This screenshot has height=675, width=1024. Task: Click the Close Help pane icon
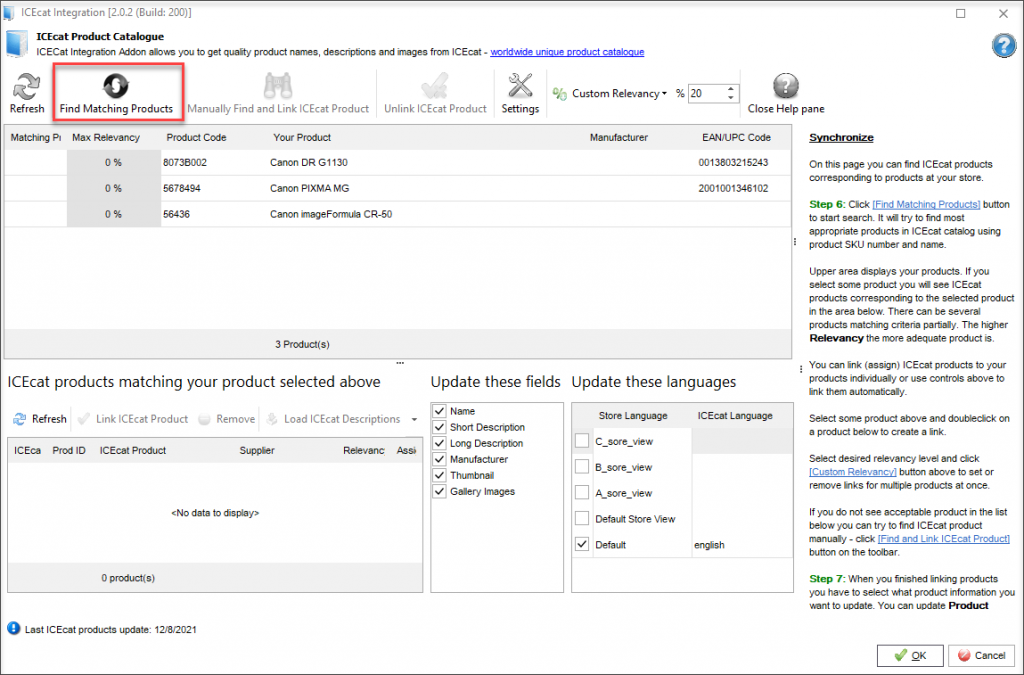786,87
